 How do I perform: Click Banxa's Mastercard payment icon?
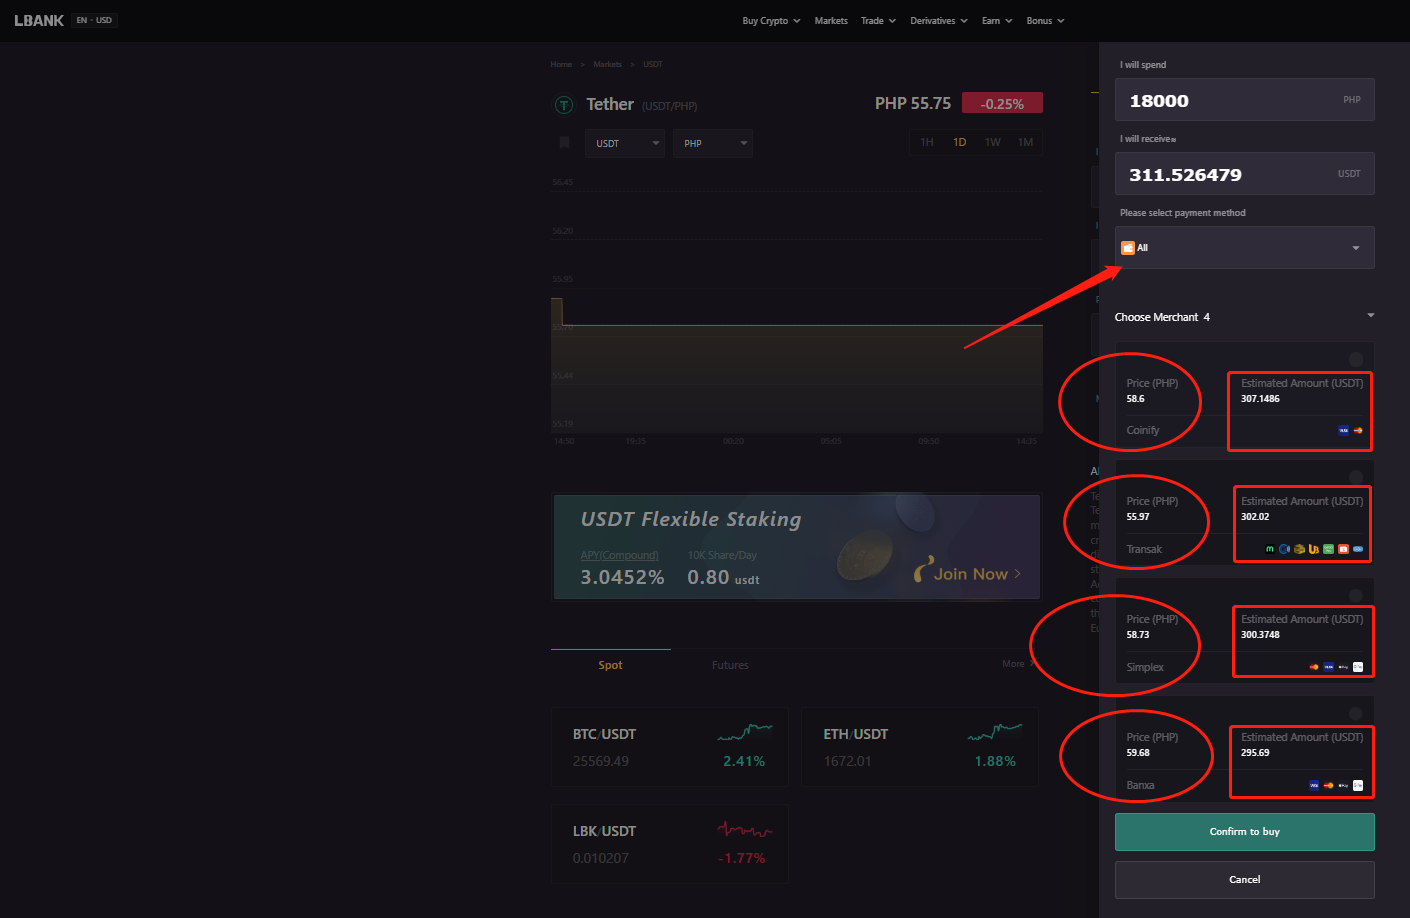[1329, 785]
